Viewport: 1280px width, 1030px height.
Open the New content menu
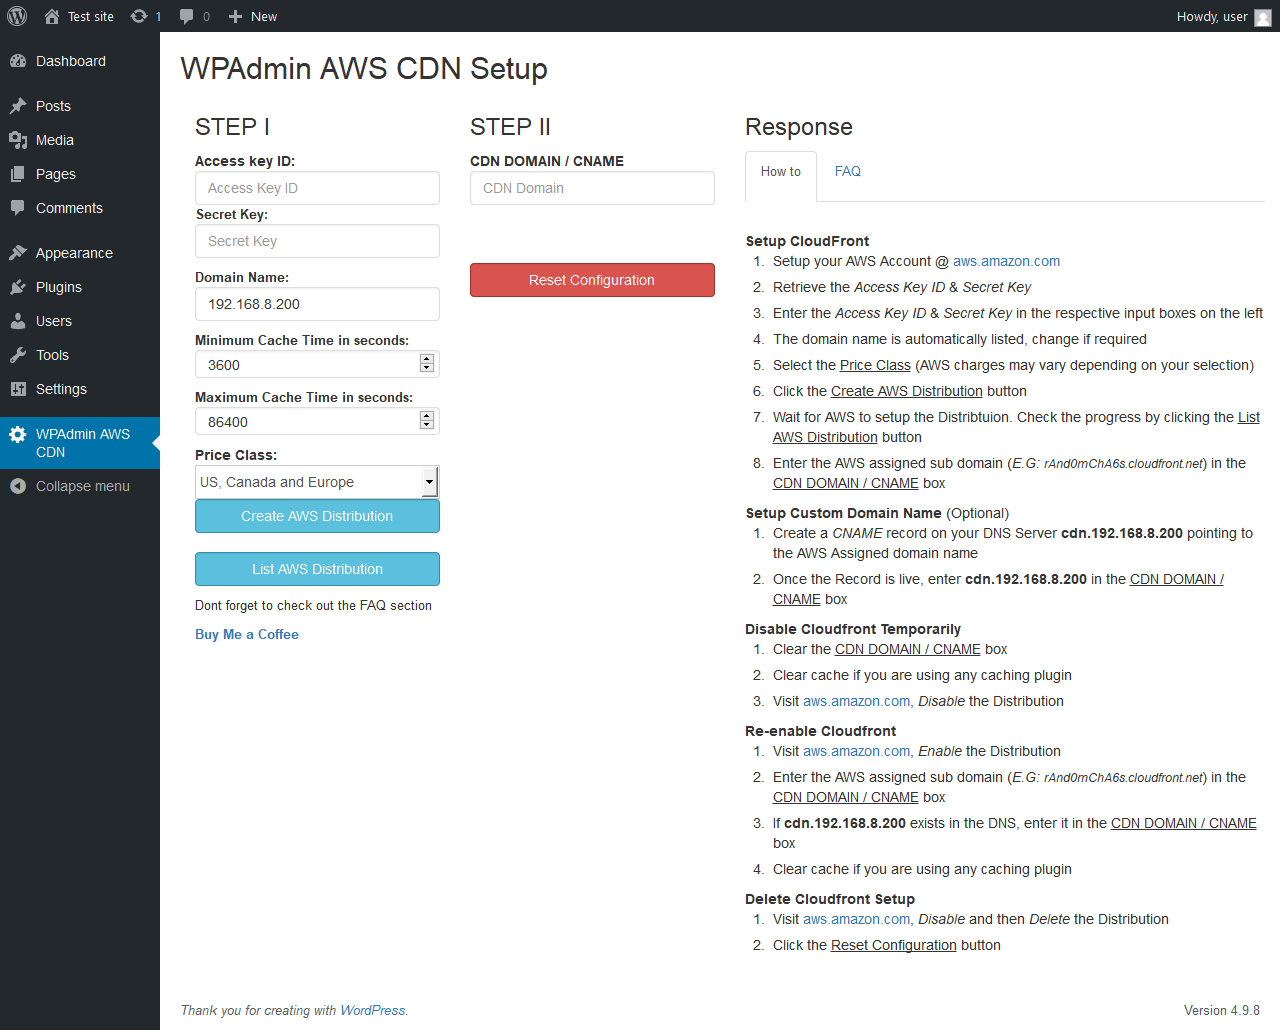253,16
